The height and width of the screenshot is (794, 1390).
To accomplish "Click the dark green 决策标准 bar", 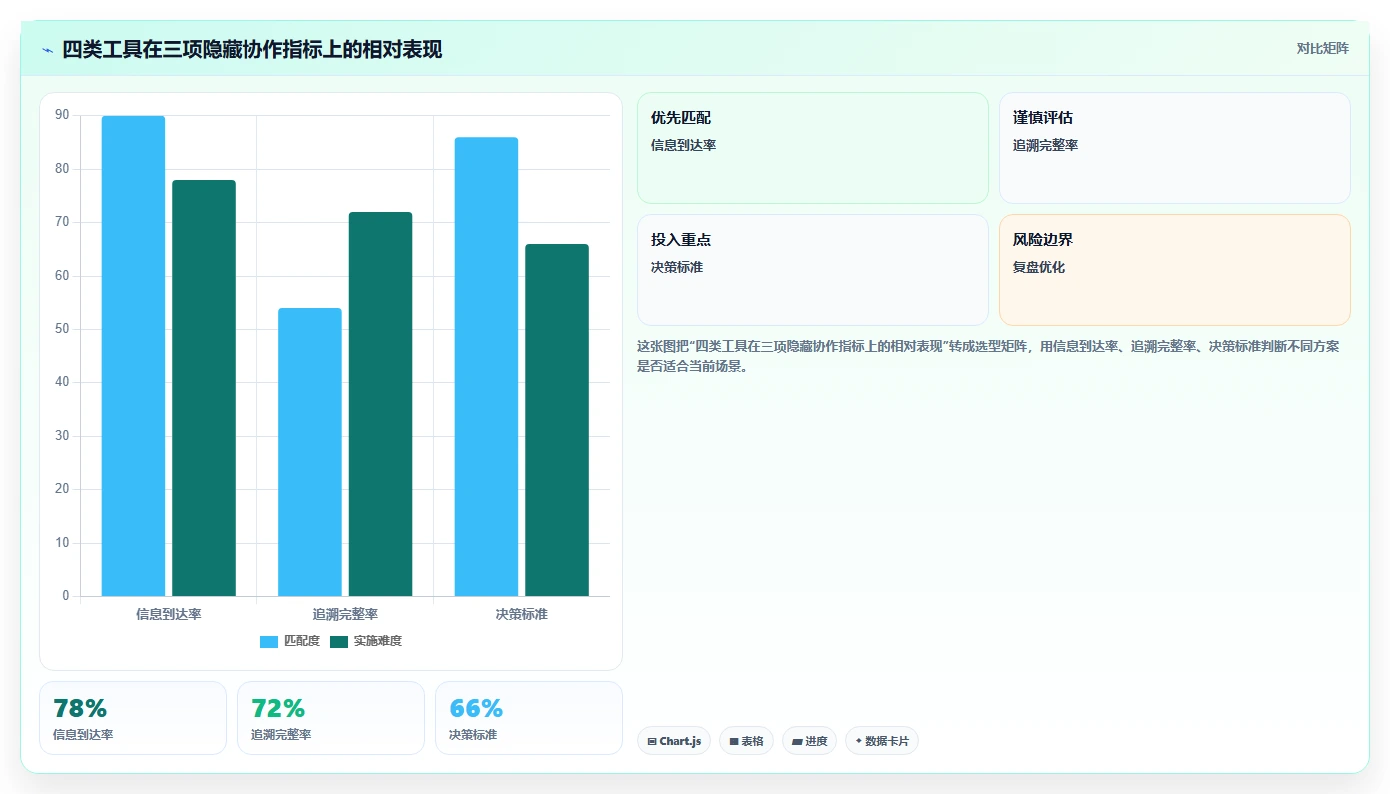I will point(557,420).
